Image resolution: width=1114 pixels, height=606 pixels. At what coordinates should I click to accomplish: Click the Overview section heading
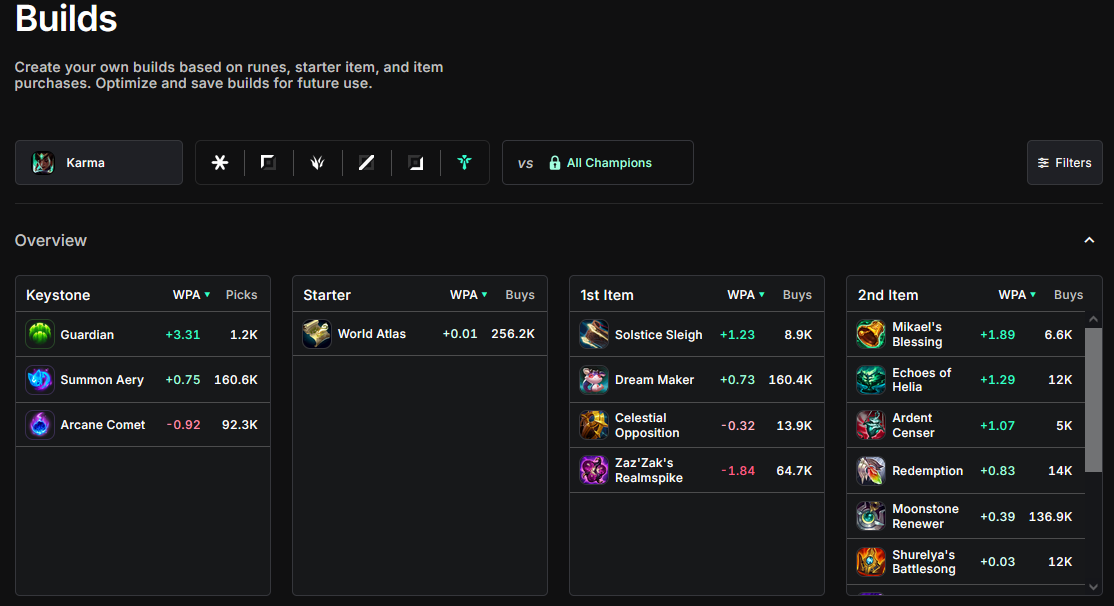pyautogui.click(x=50, y=240)
